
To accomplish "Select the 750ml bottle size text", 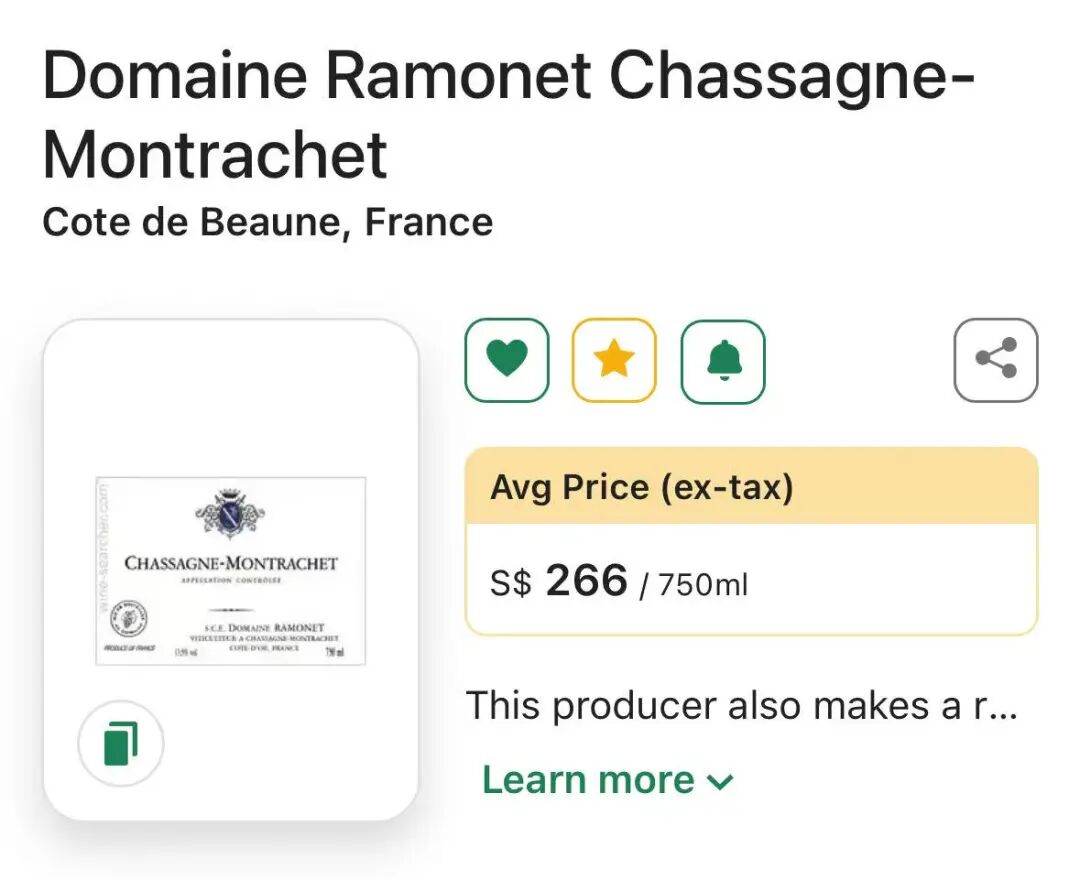I will coord(703,585).
